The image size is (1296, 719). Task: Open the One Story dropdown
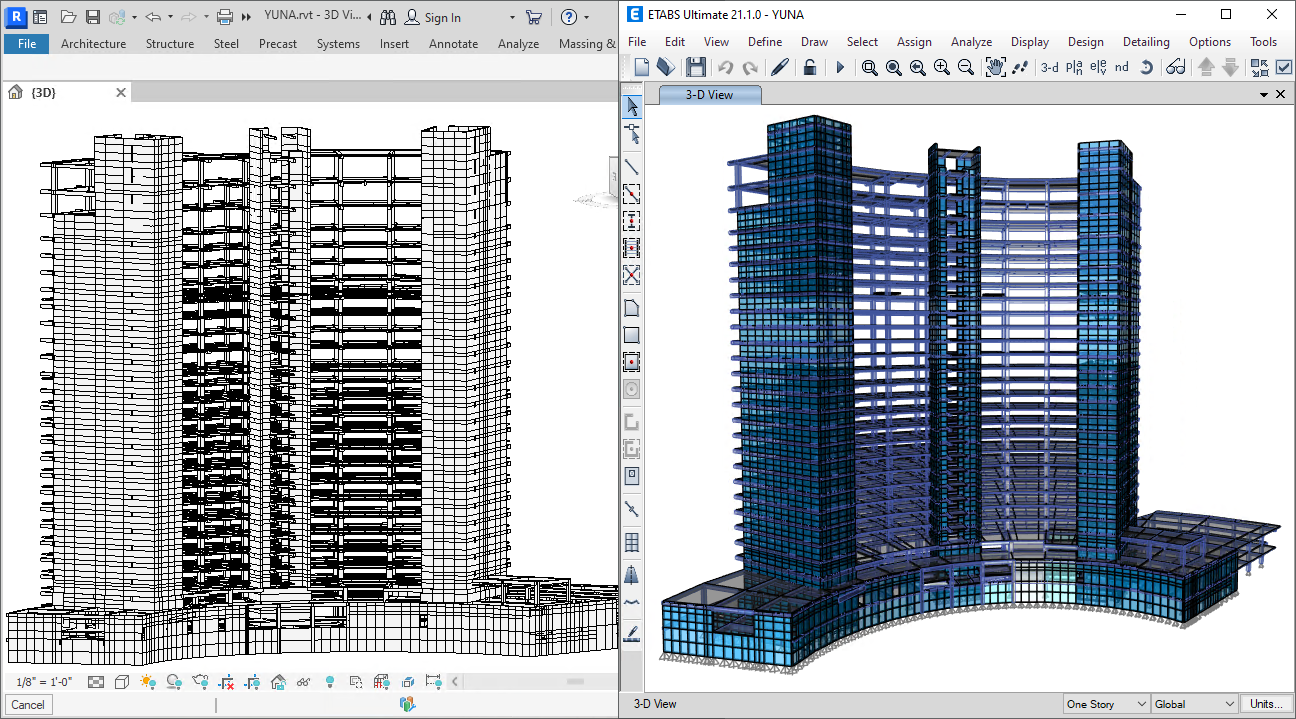click(x=1105, y=704)
